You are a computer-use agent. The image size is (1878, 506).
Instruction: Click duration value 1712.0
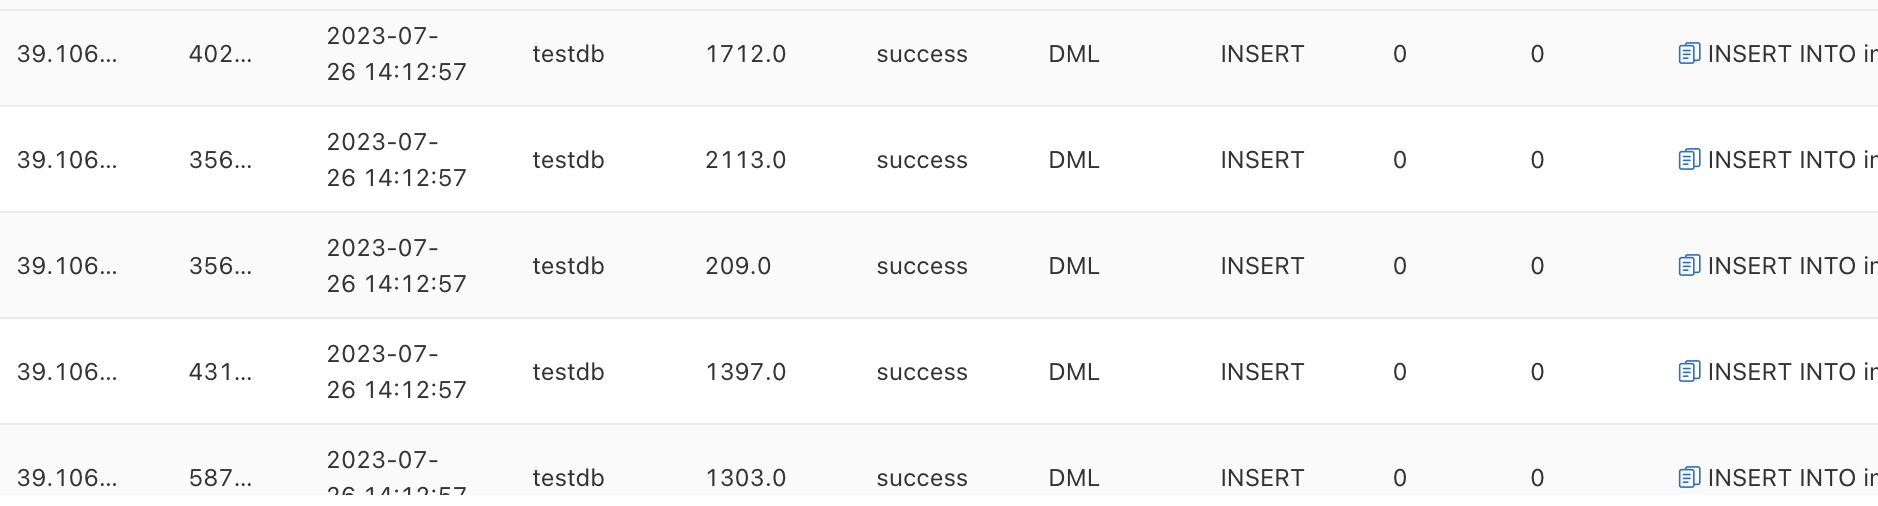[x=746, y=54]
